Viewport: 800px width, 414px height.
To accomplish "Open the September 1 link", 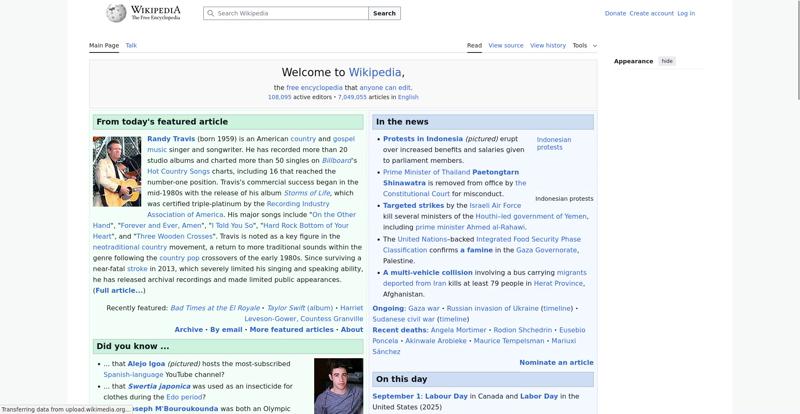I will 395,397.
